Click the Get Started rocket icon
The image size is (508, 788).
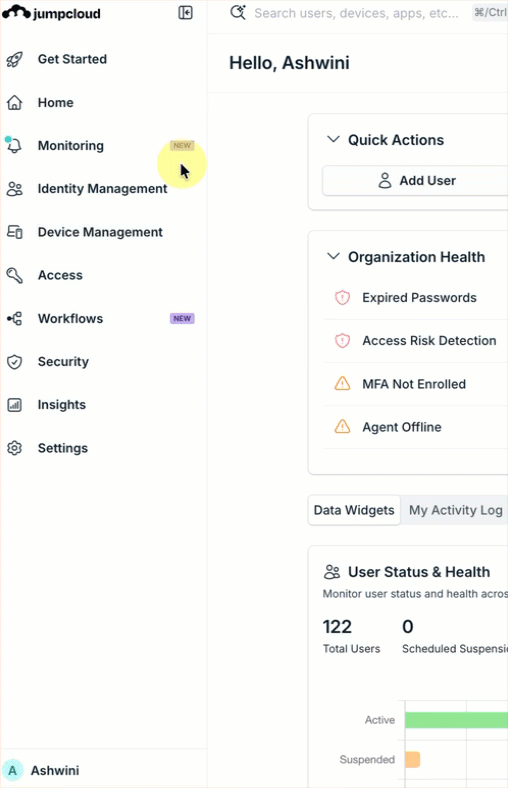pos(14,59)
